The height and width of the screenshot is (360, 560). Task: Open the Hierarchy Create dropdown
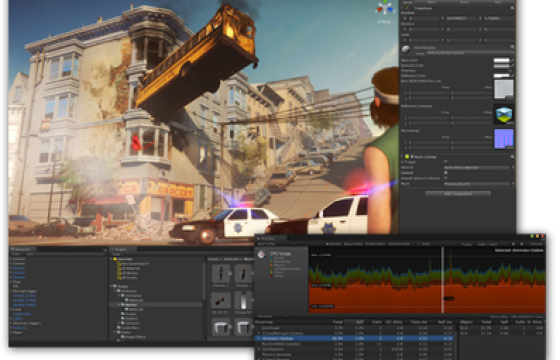[16, 254]
